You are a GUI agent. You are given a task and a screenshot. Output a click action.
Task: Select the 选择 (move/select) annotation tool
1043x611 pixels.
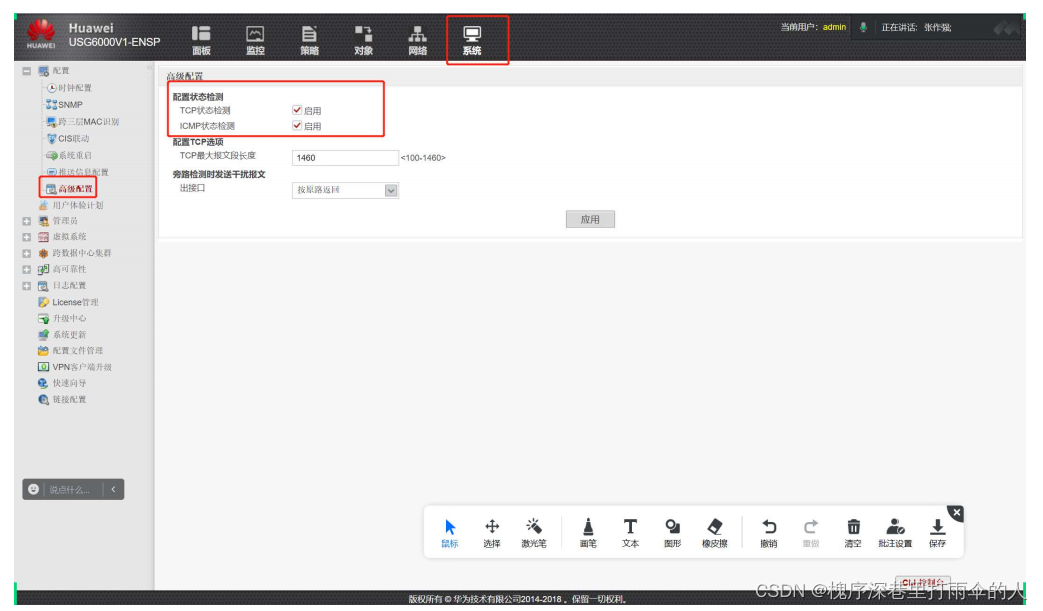tap(492, 533)
